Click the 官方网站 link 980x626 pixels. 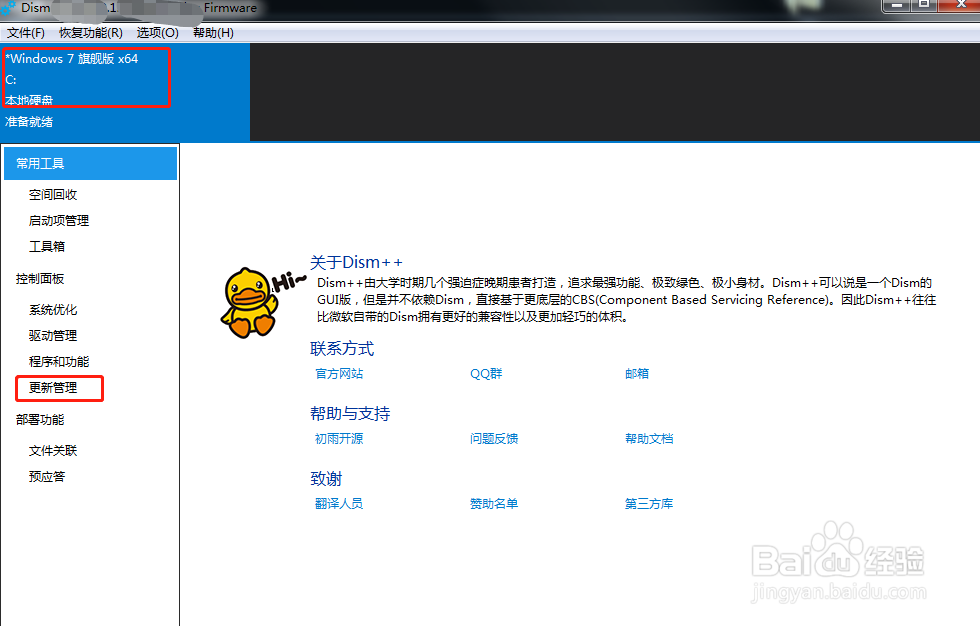pos(339,374)
